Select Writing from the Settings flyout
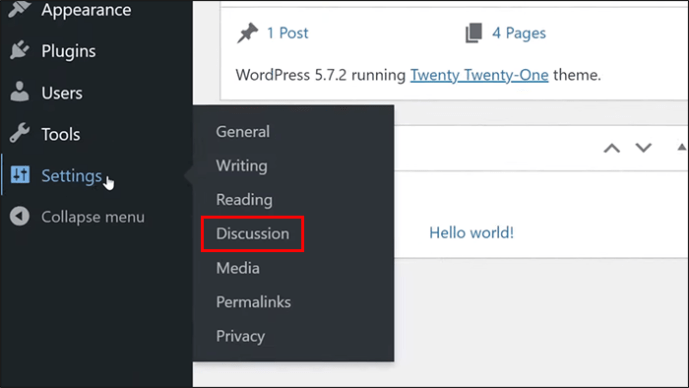This screenshot has width=689, height=388. coord(242,166)
